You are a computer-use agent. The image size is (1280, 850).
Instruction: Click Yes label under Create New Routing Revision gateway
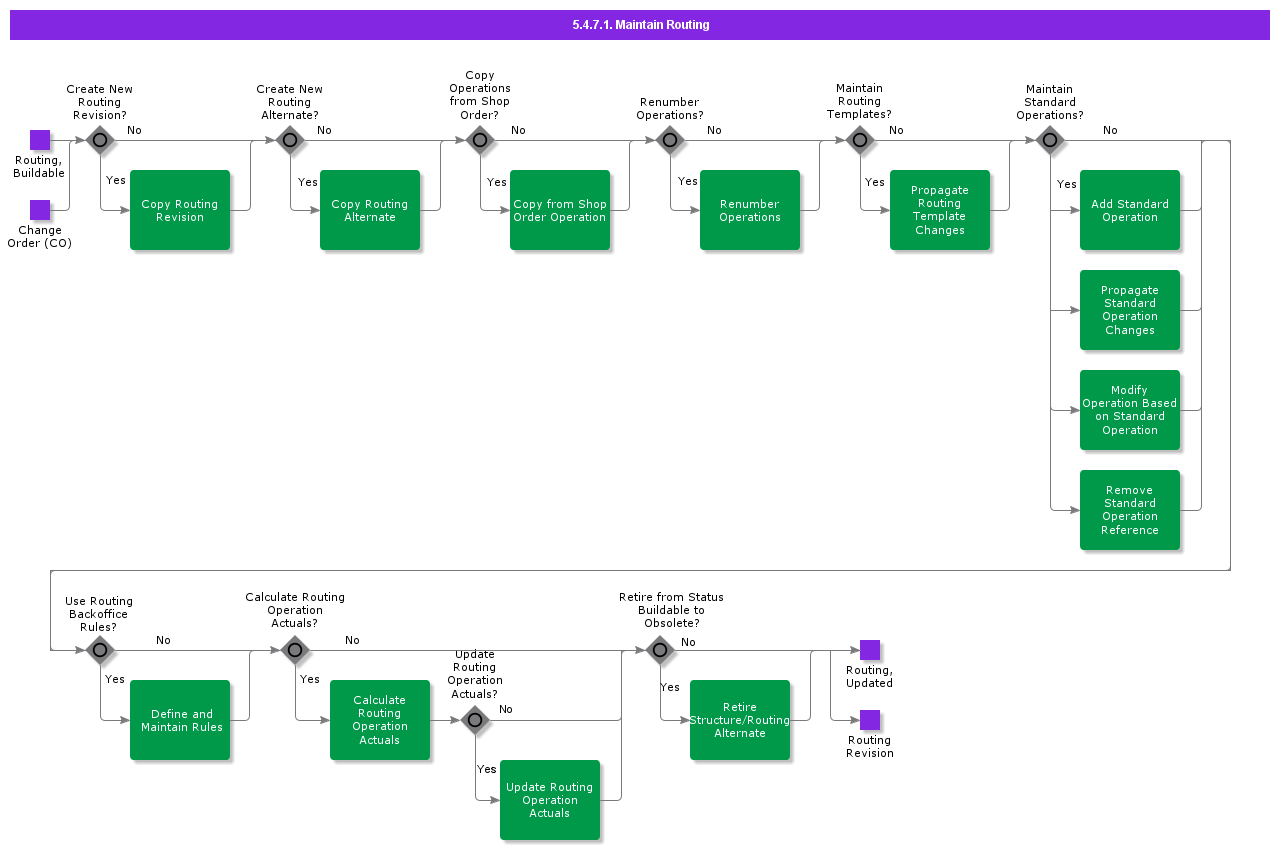[x=116, y=180]
